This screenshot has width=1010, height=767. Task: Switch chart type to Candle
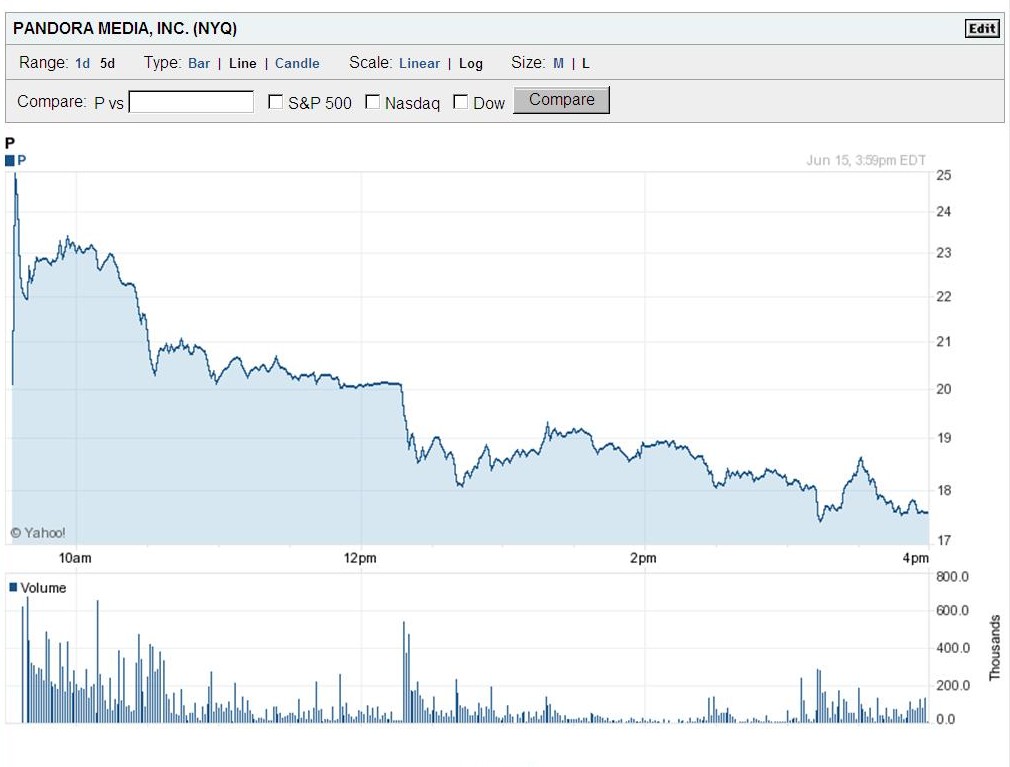(x=297, y=63)
